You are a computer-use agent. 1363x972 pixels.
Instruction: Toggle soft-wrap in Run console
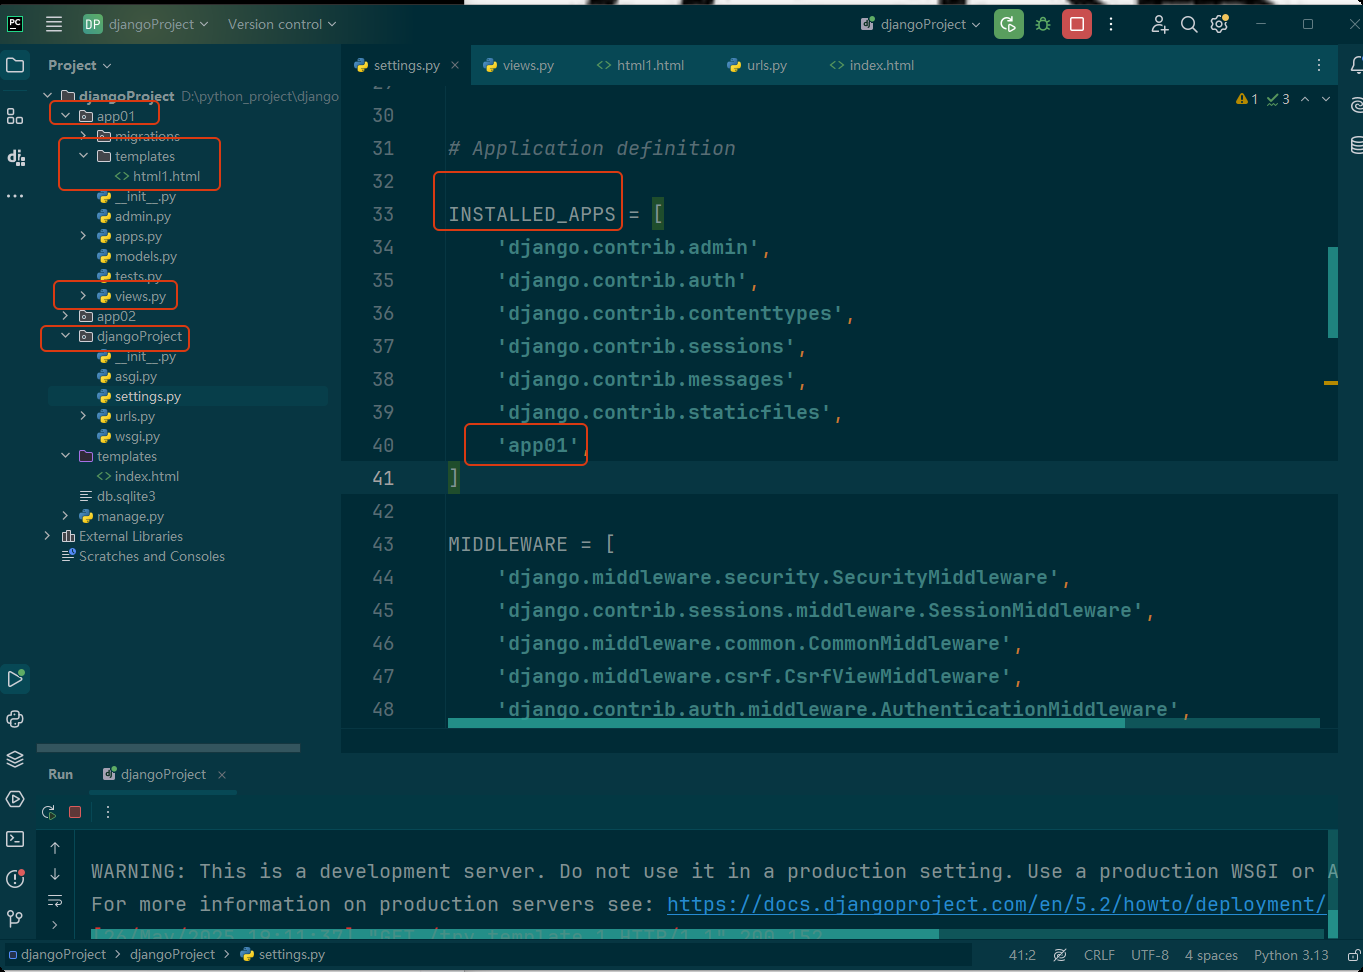tap(55, 901)
